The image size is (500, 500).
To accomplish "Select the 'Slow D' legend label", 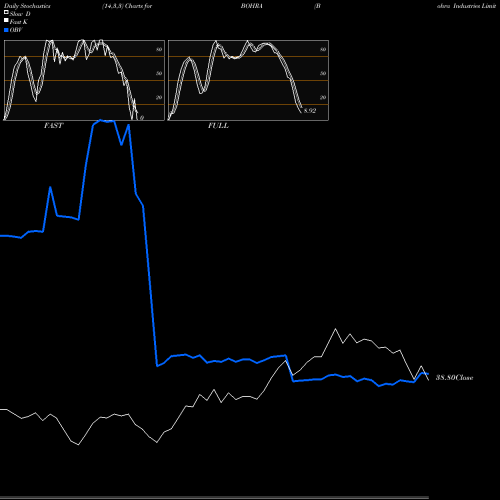I will pyautogui.click(x=20, y=14).
